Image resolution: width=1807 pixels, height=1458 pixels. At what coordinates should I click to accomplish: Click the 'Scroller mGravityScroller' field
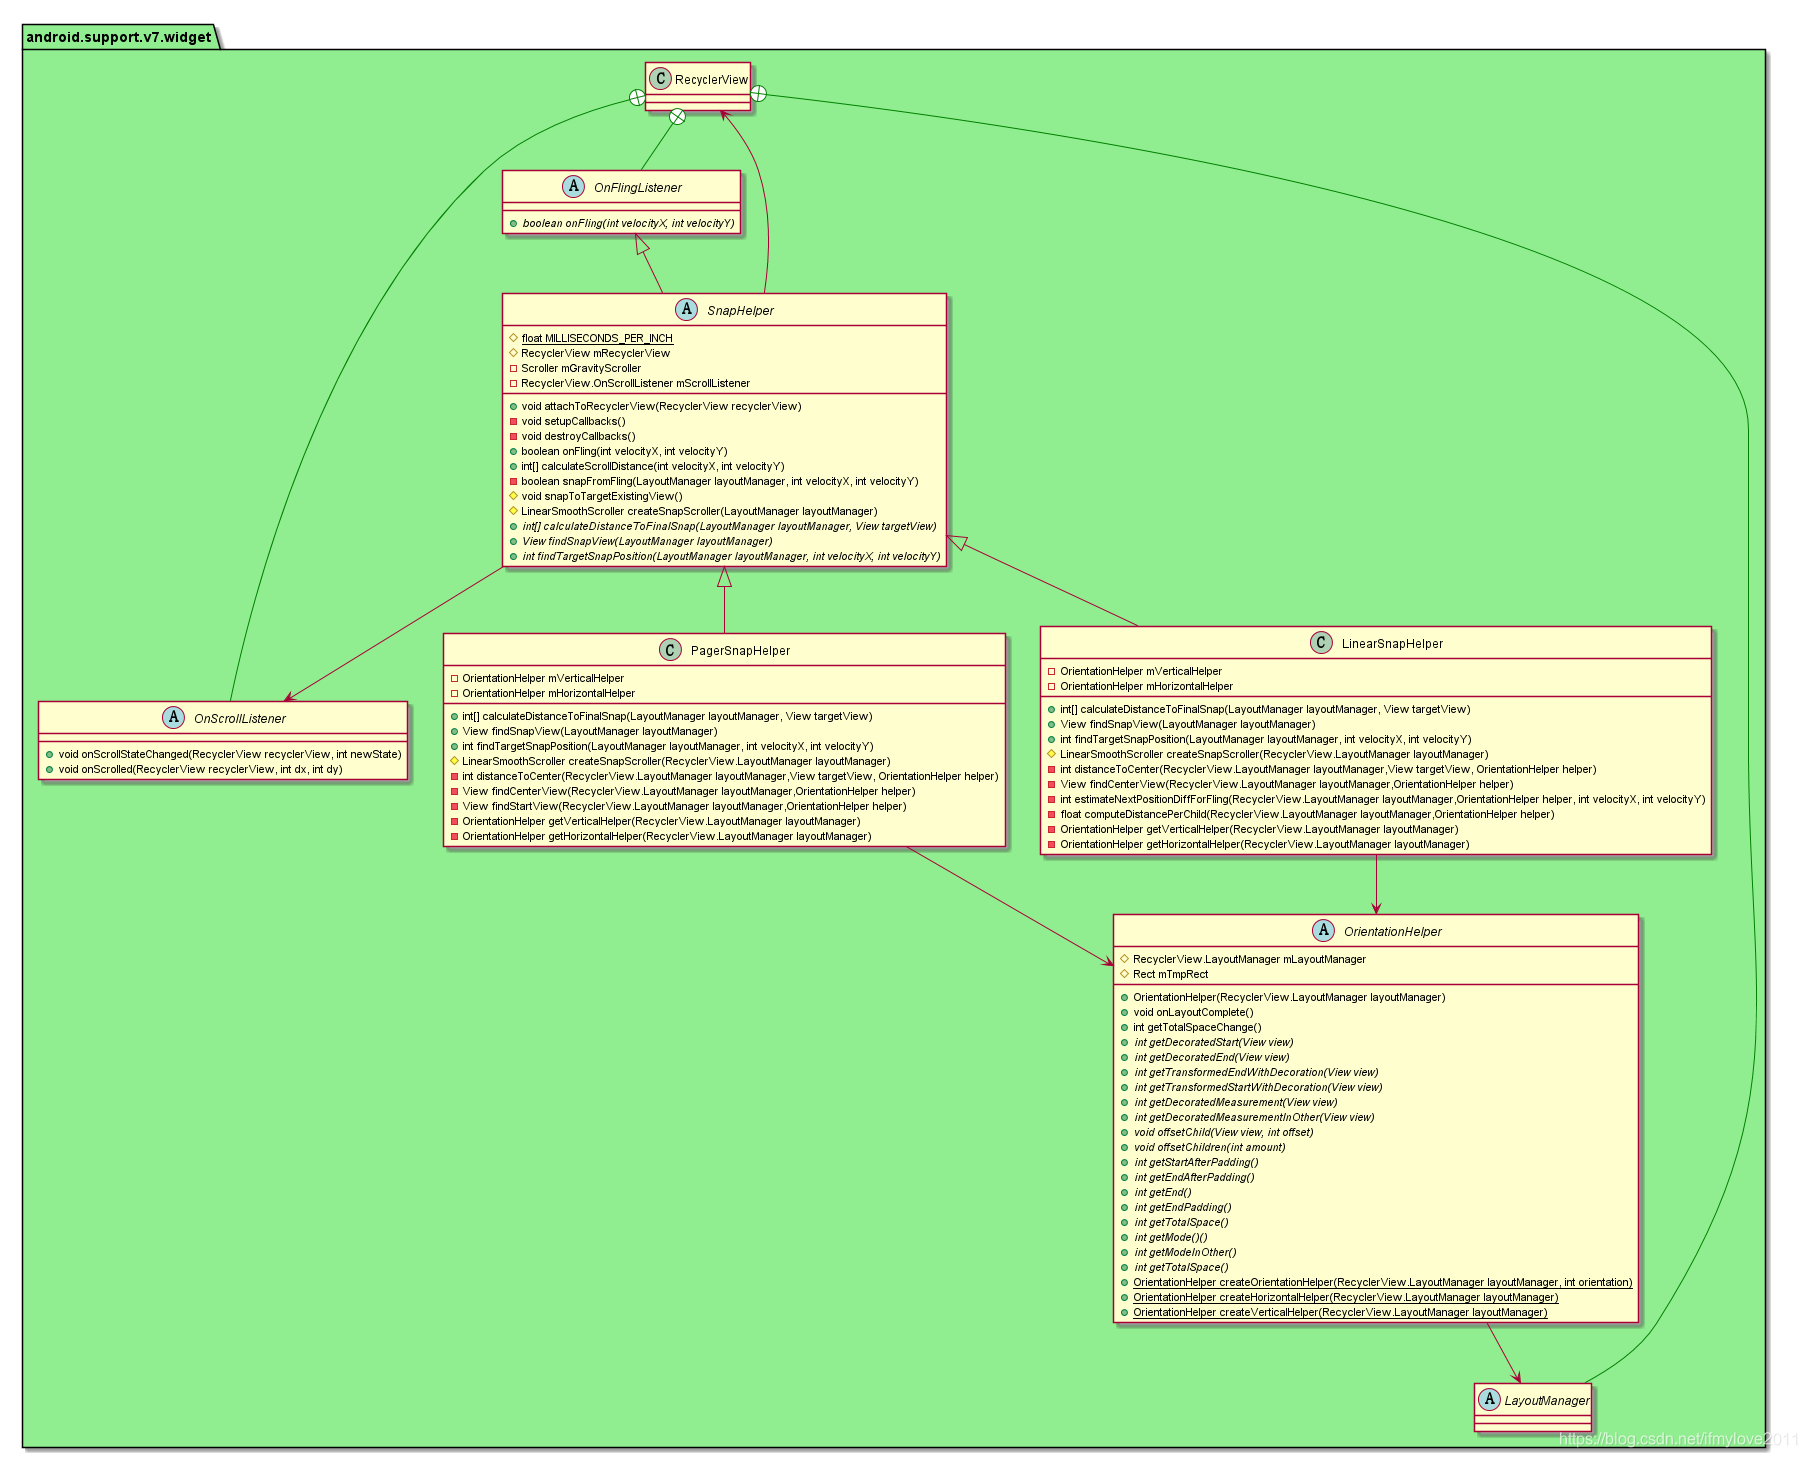pos(581,368)
